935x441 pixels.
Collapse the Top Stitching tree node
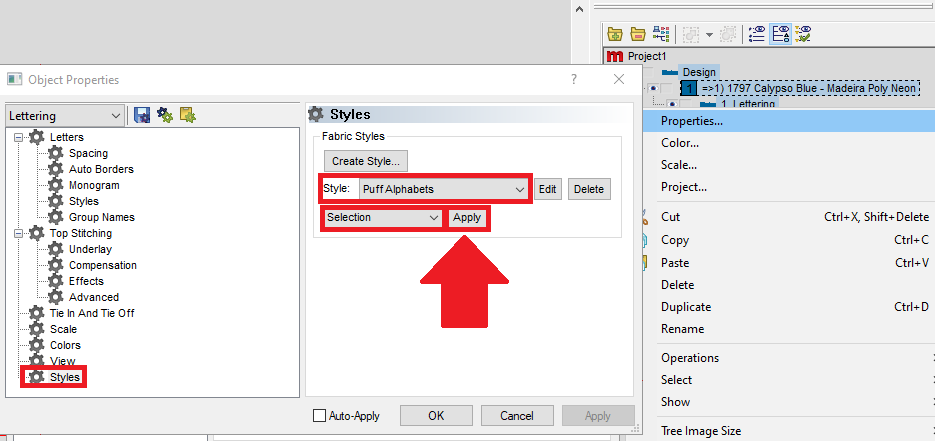tap(20, 233)
